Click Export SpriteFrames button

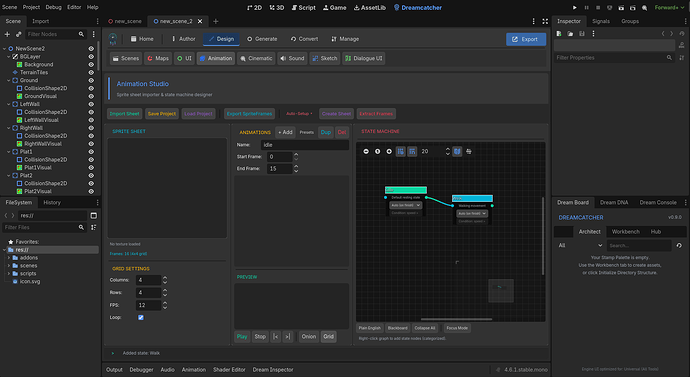coord(250,113)
